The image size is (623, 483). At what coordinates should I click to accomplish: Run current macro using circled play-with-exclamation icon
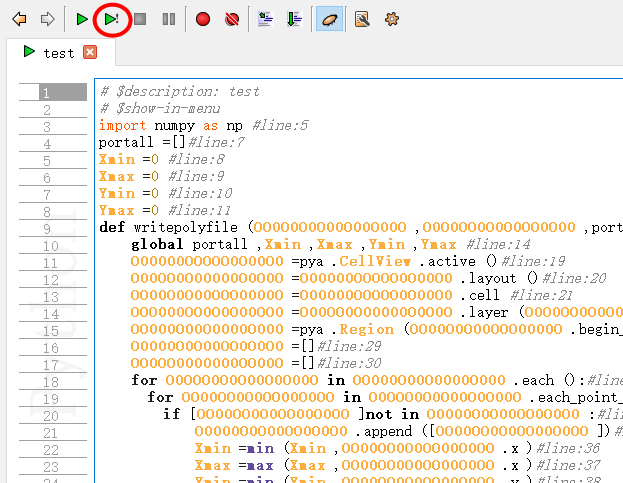[x=112, y=19]
